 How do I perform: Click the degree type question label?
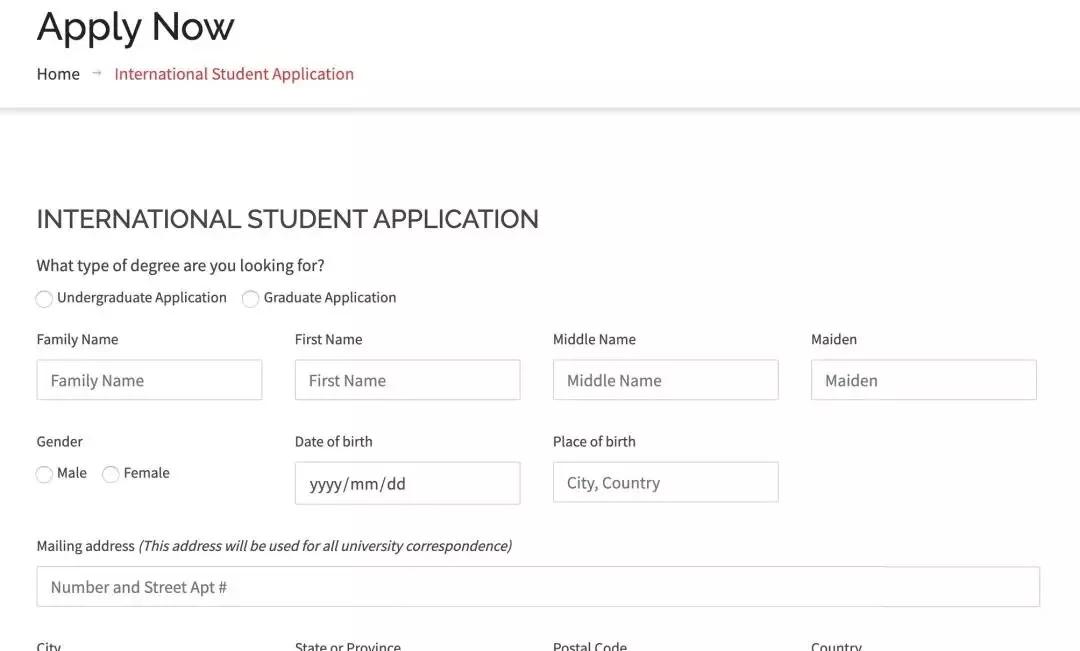179,265
